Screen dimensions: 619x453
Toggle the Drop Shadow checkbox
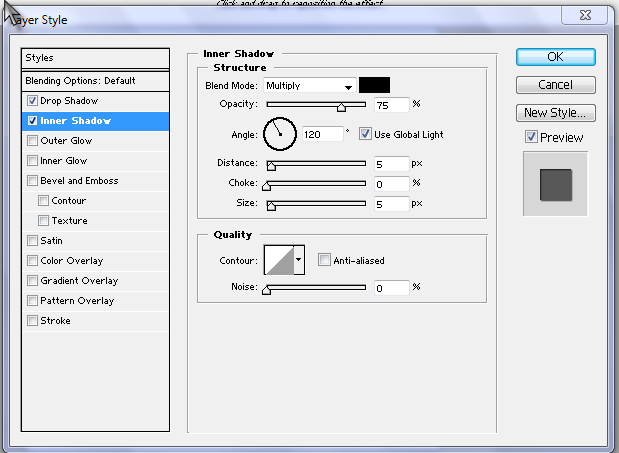32,101
